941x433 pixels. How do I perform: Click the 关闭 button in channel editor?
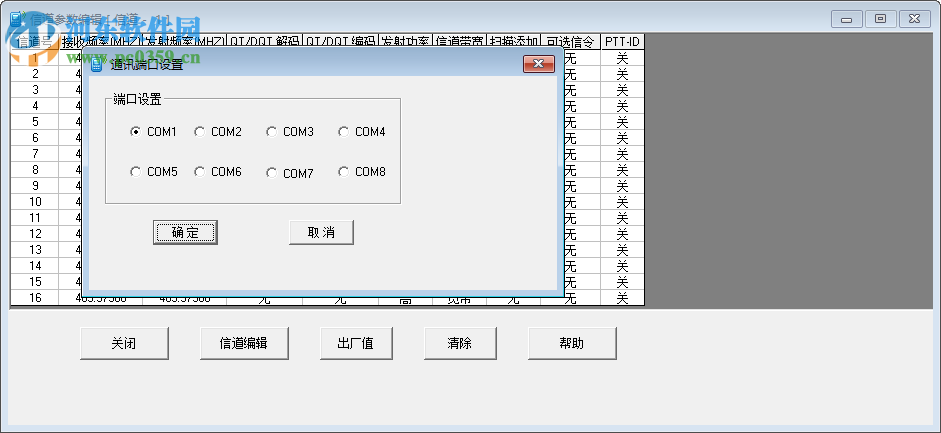coord(124,344)
